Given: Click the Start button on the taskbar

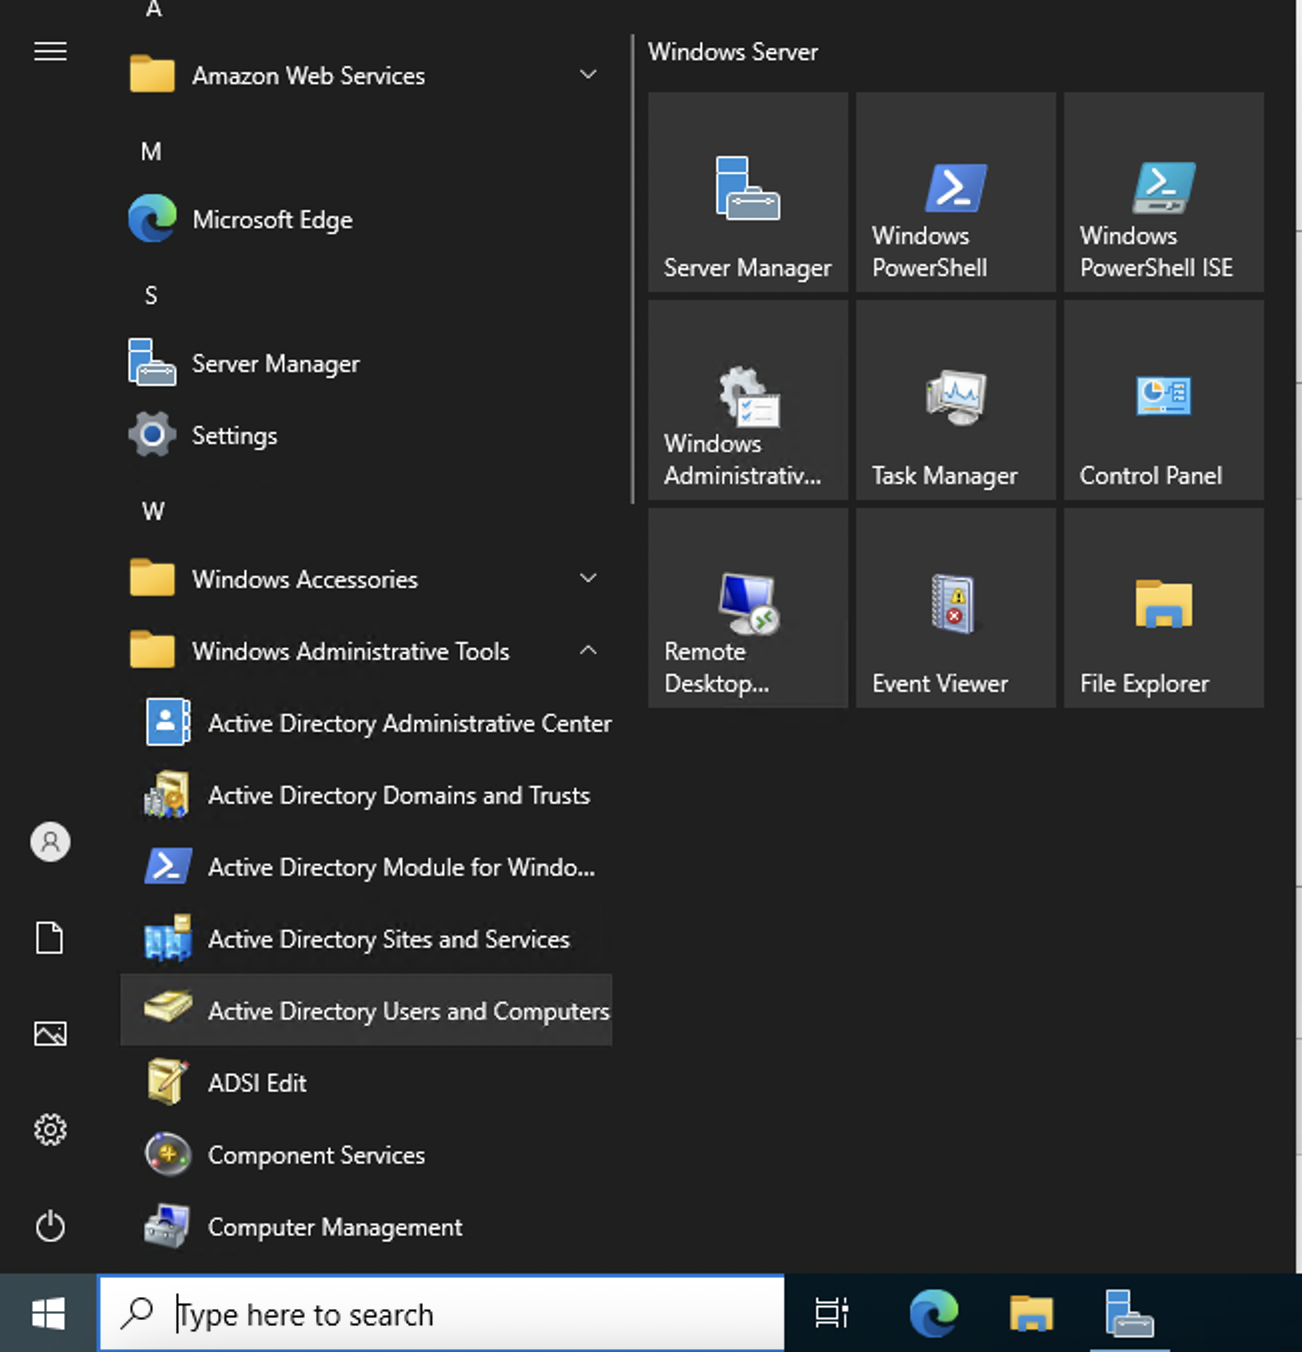Looking at the screenshot, I should pyautogui.click(x=48, y=1313).
